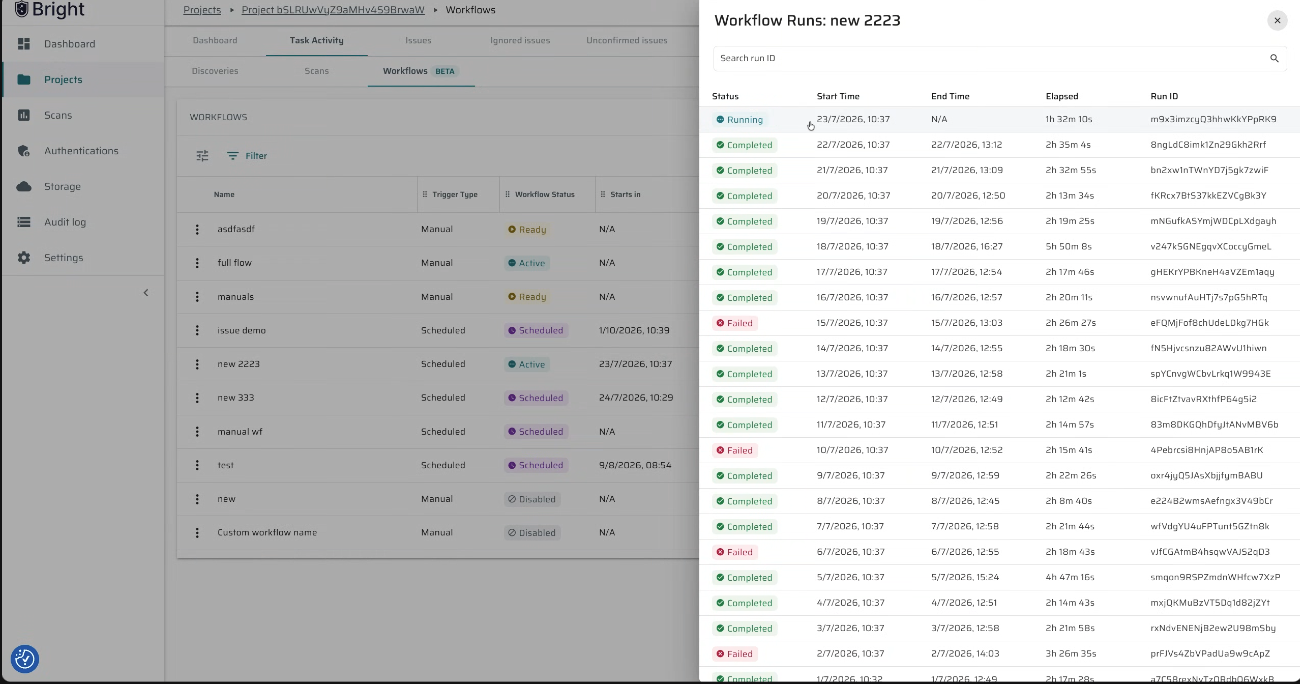Screen dimensions: 1300x684
Task: Follow the Projects breadcrumb link
Action: (x=202, y=10)
